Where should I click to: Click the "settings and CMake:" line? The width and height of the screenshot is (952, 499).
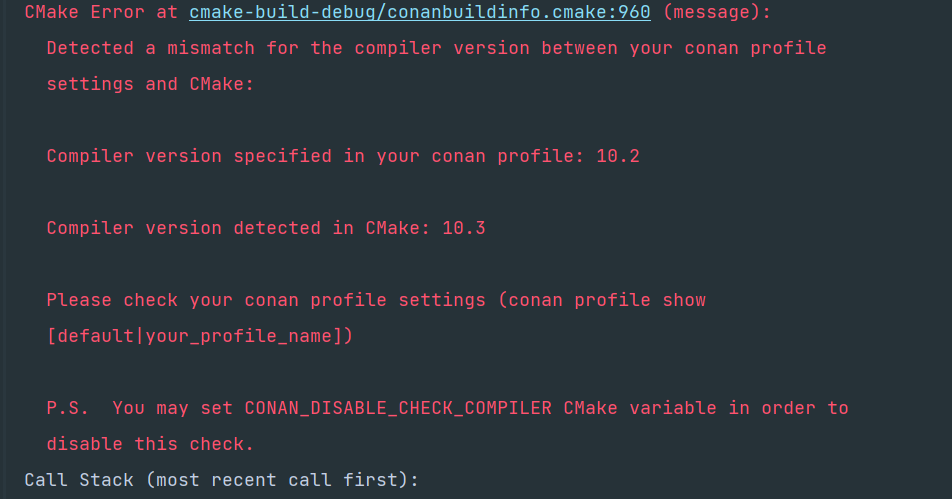150,84
